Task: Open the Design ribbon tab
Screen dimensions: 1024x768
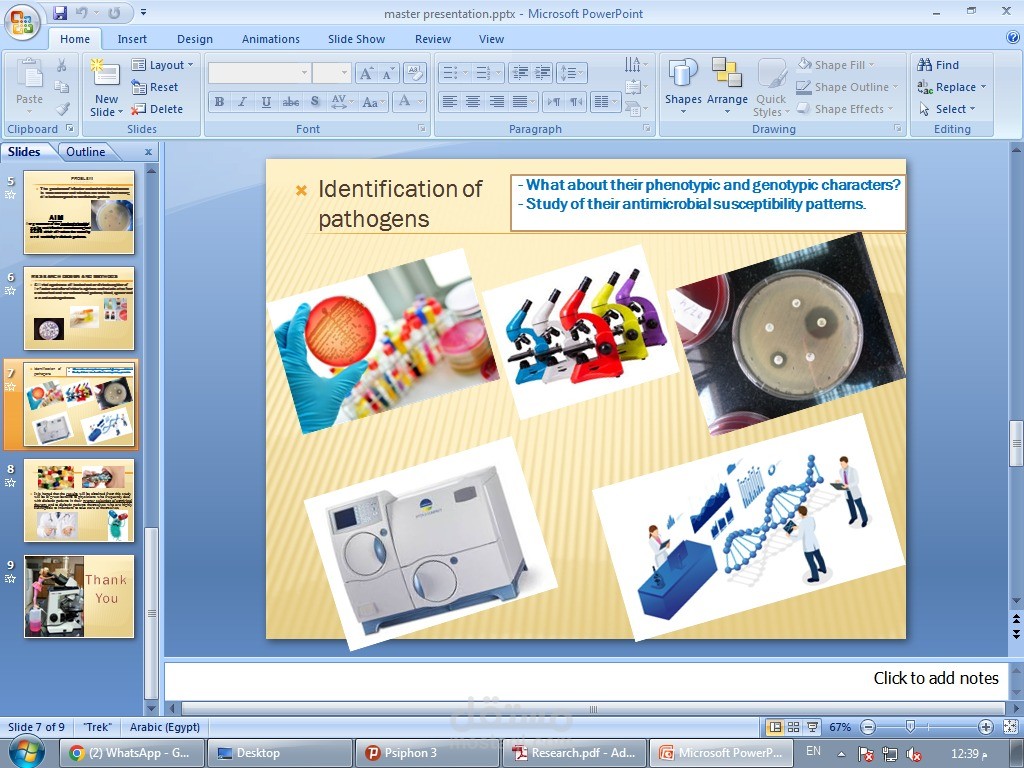Action: click(x=195, y=39)
